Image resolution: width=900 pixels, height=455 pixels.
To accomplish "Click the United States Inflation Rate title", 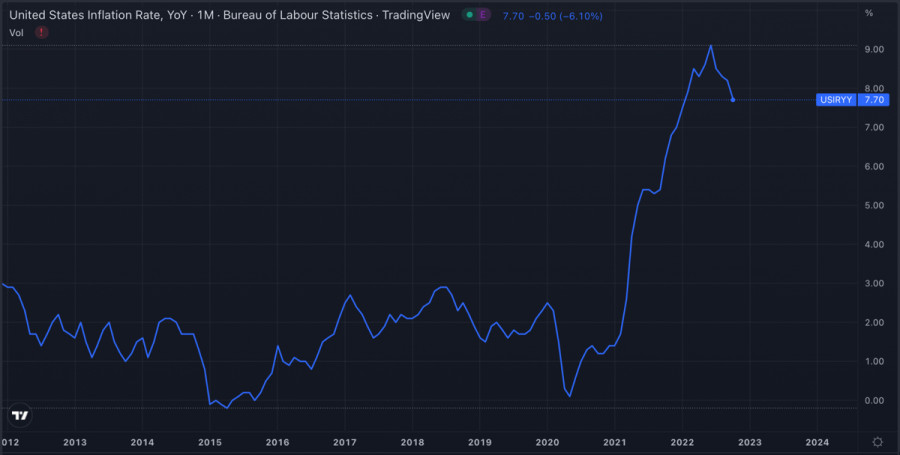I will (225, 15).
